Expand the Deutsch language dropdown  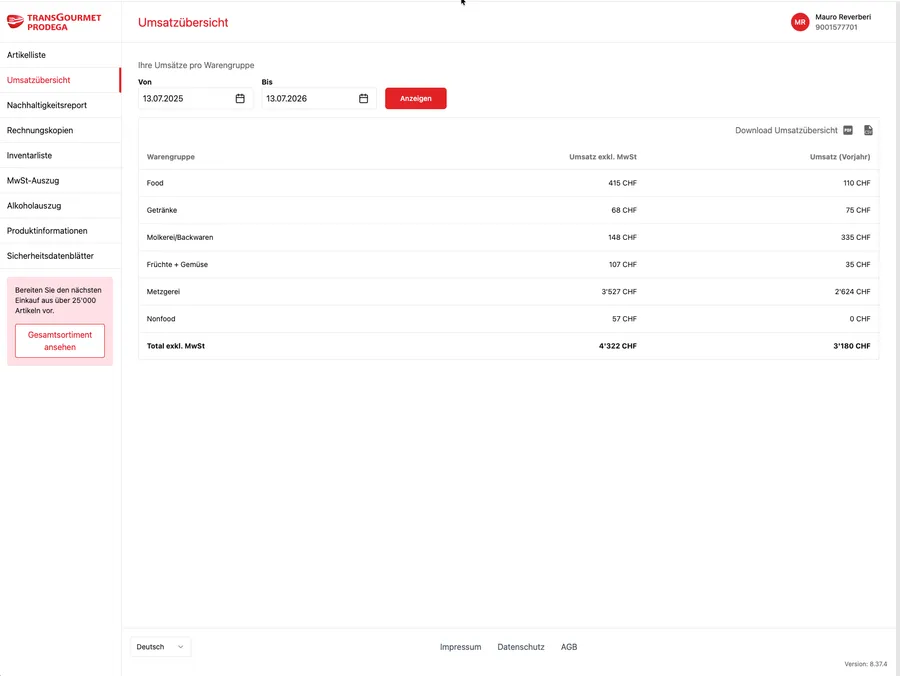pyautogui.click(x=161, y=647)
